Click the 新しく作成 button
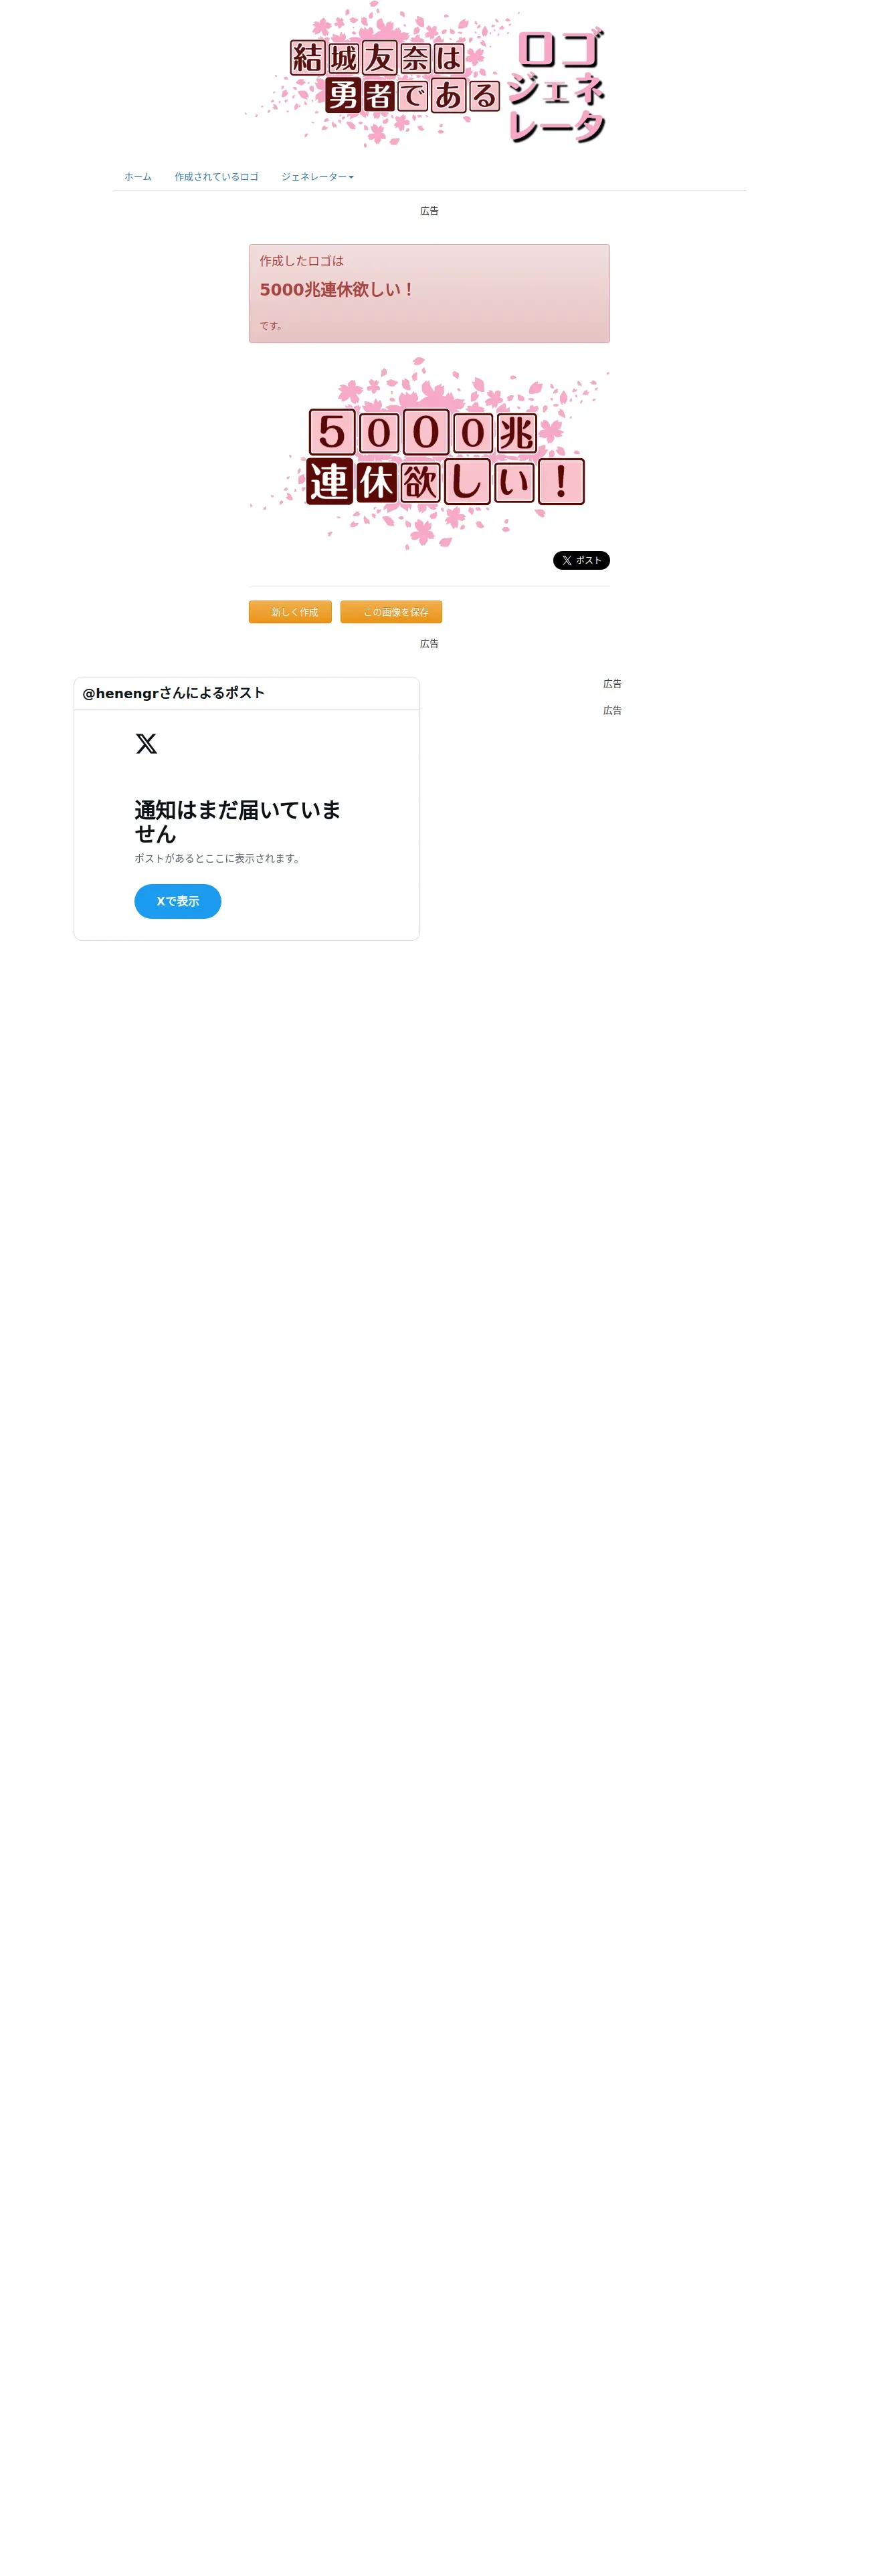Screen dimensions: 869x2576 pos(290,612)
